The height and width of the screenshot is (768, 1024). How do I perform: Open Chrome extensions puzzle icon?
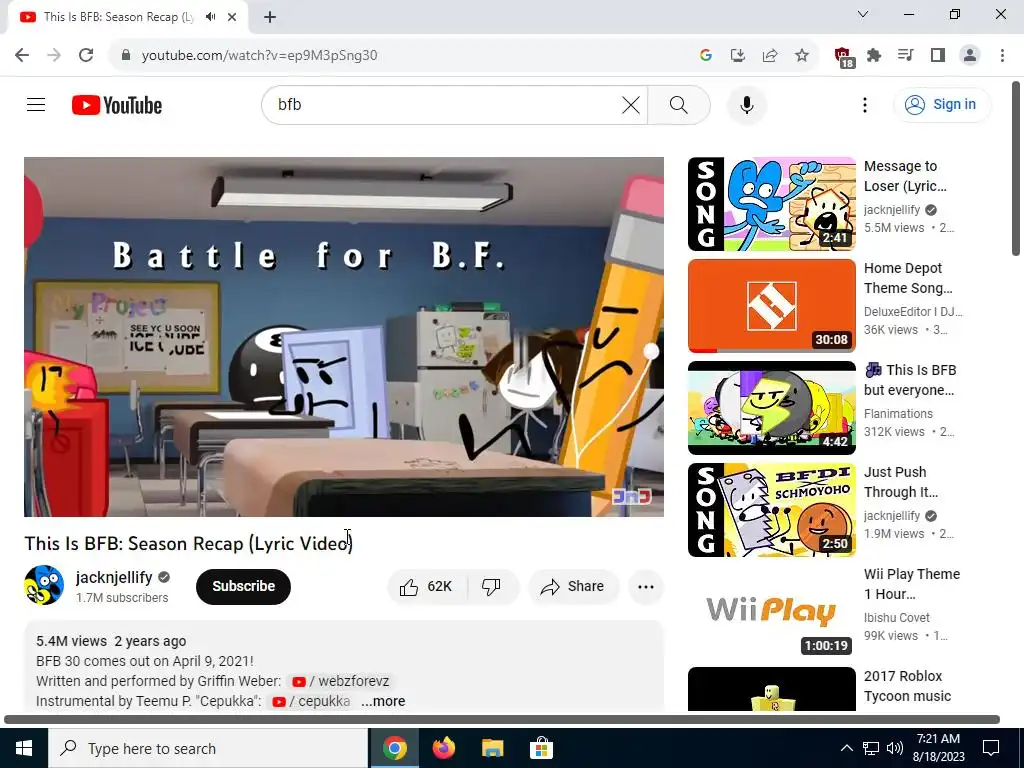click(x=874, y=55)
